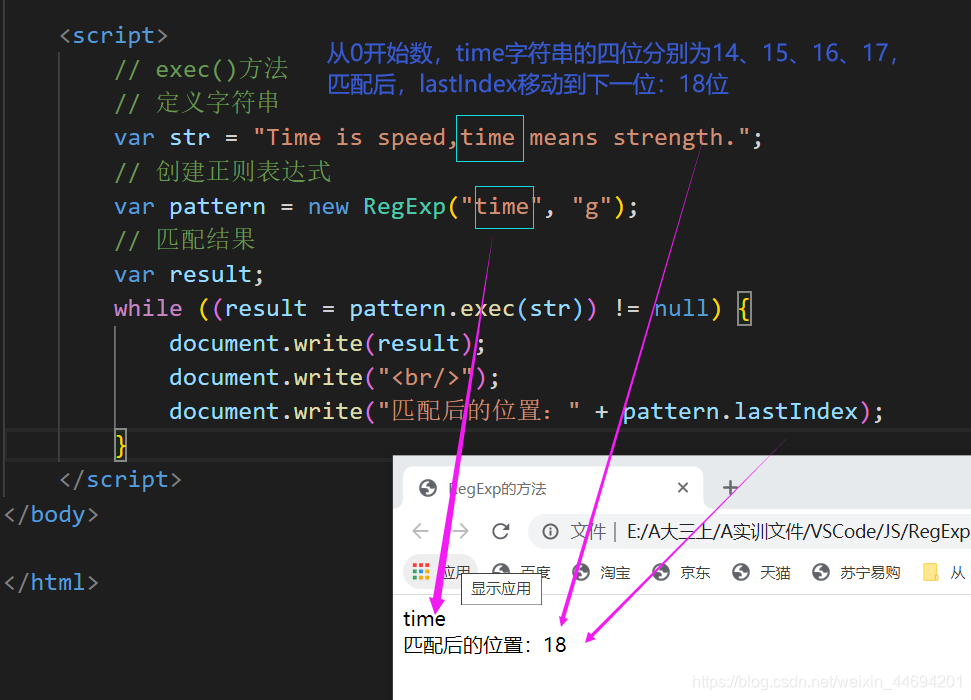
Task: Click 'pattern.lastIndex' in the code
Action: click(741, 411)
